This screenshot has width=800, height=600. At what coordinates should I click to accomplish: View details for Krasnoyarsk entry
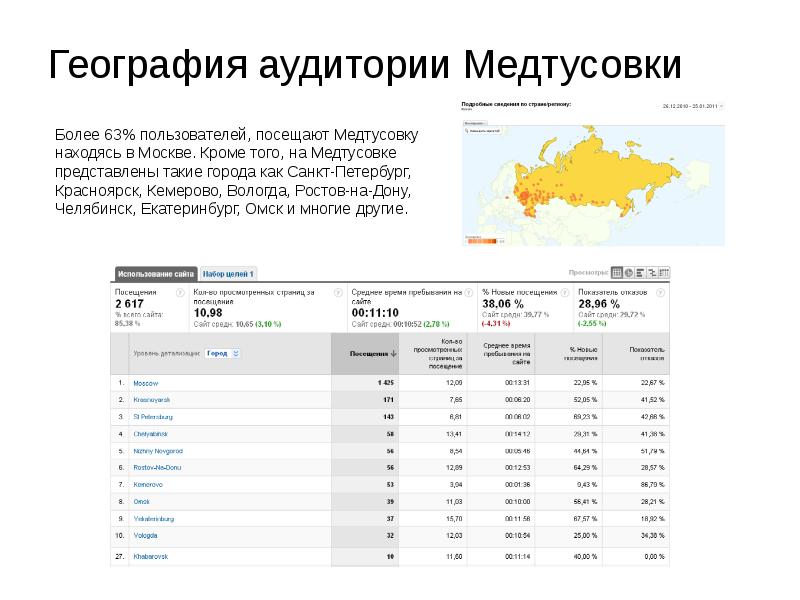pos(153,400)
